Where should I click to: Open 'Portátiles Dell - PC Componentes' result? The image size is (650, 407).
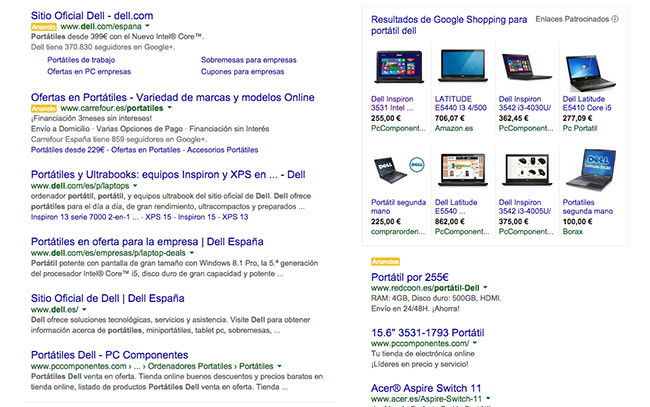coord(109,355)
